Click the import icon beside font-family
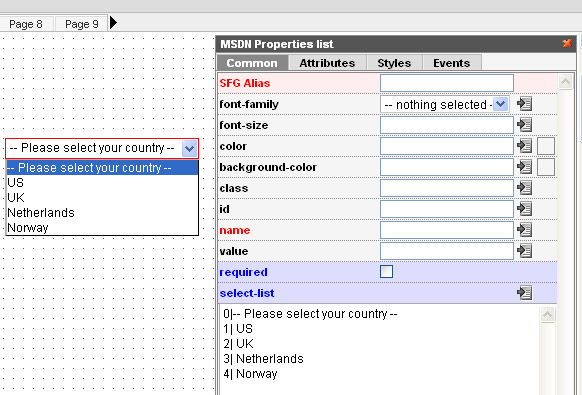 [524, 104]
